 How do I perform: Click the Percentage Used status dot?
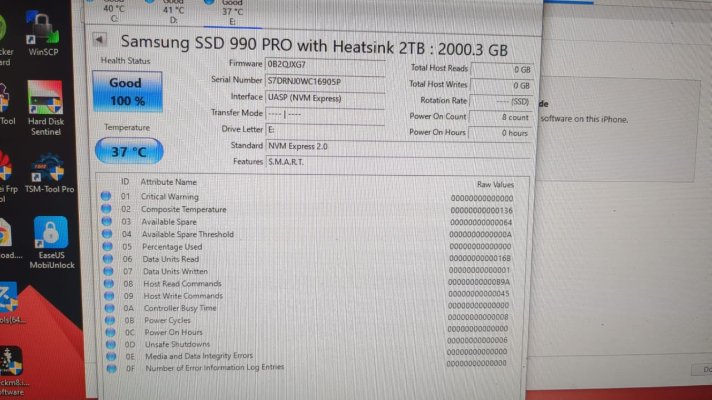[x=108, y=246]
